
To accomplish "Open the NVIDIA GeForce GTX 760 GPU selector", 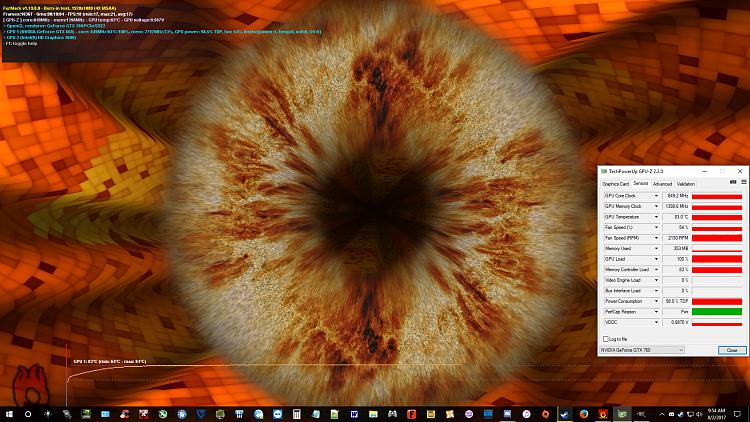I will click(x=641, y=350).
